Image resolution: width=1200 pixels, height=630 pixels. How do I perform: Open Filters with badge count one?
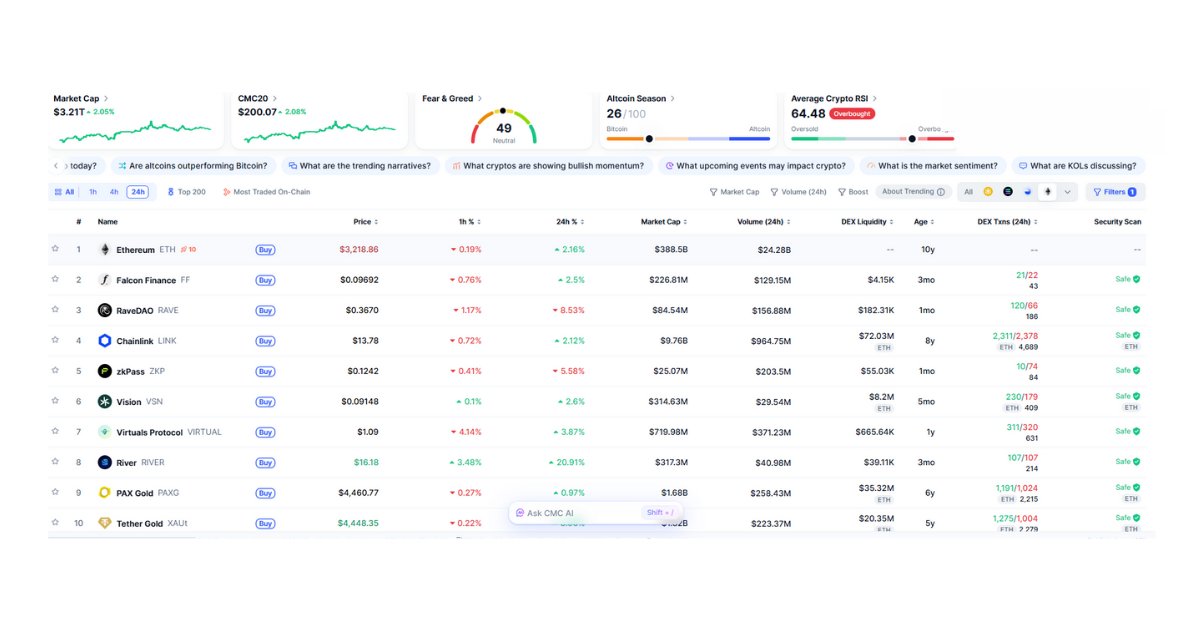(1115, 191)
